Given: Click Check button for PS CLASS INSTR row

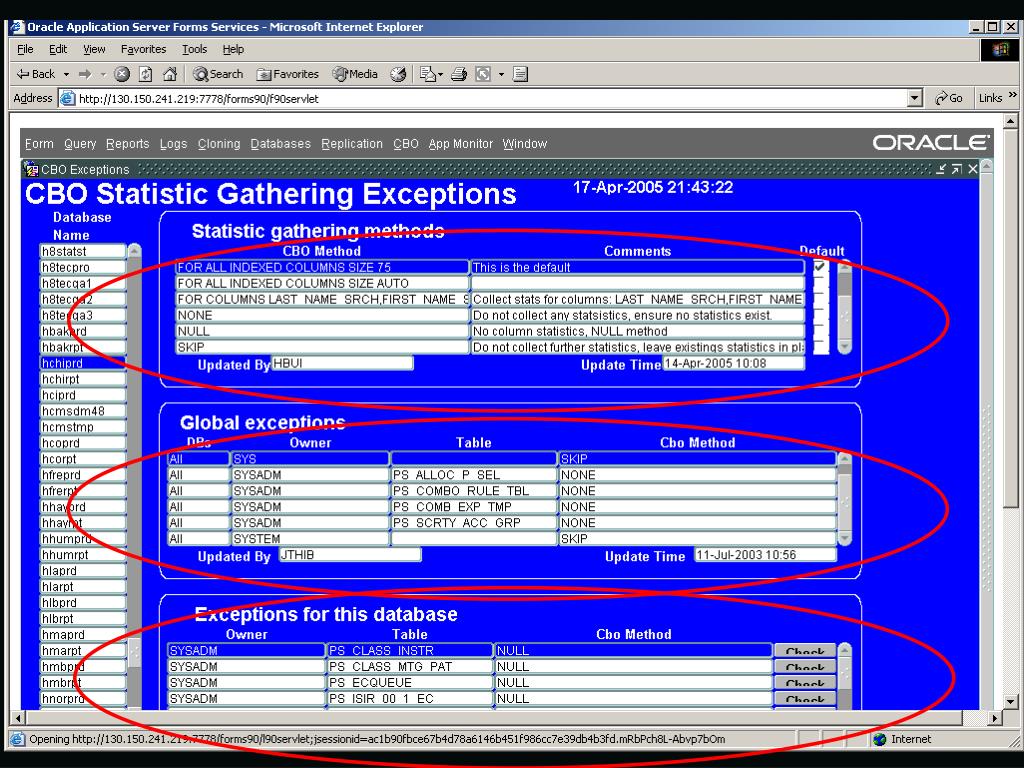Looking at the screenshot, I should (805, 650).
